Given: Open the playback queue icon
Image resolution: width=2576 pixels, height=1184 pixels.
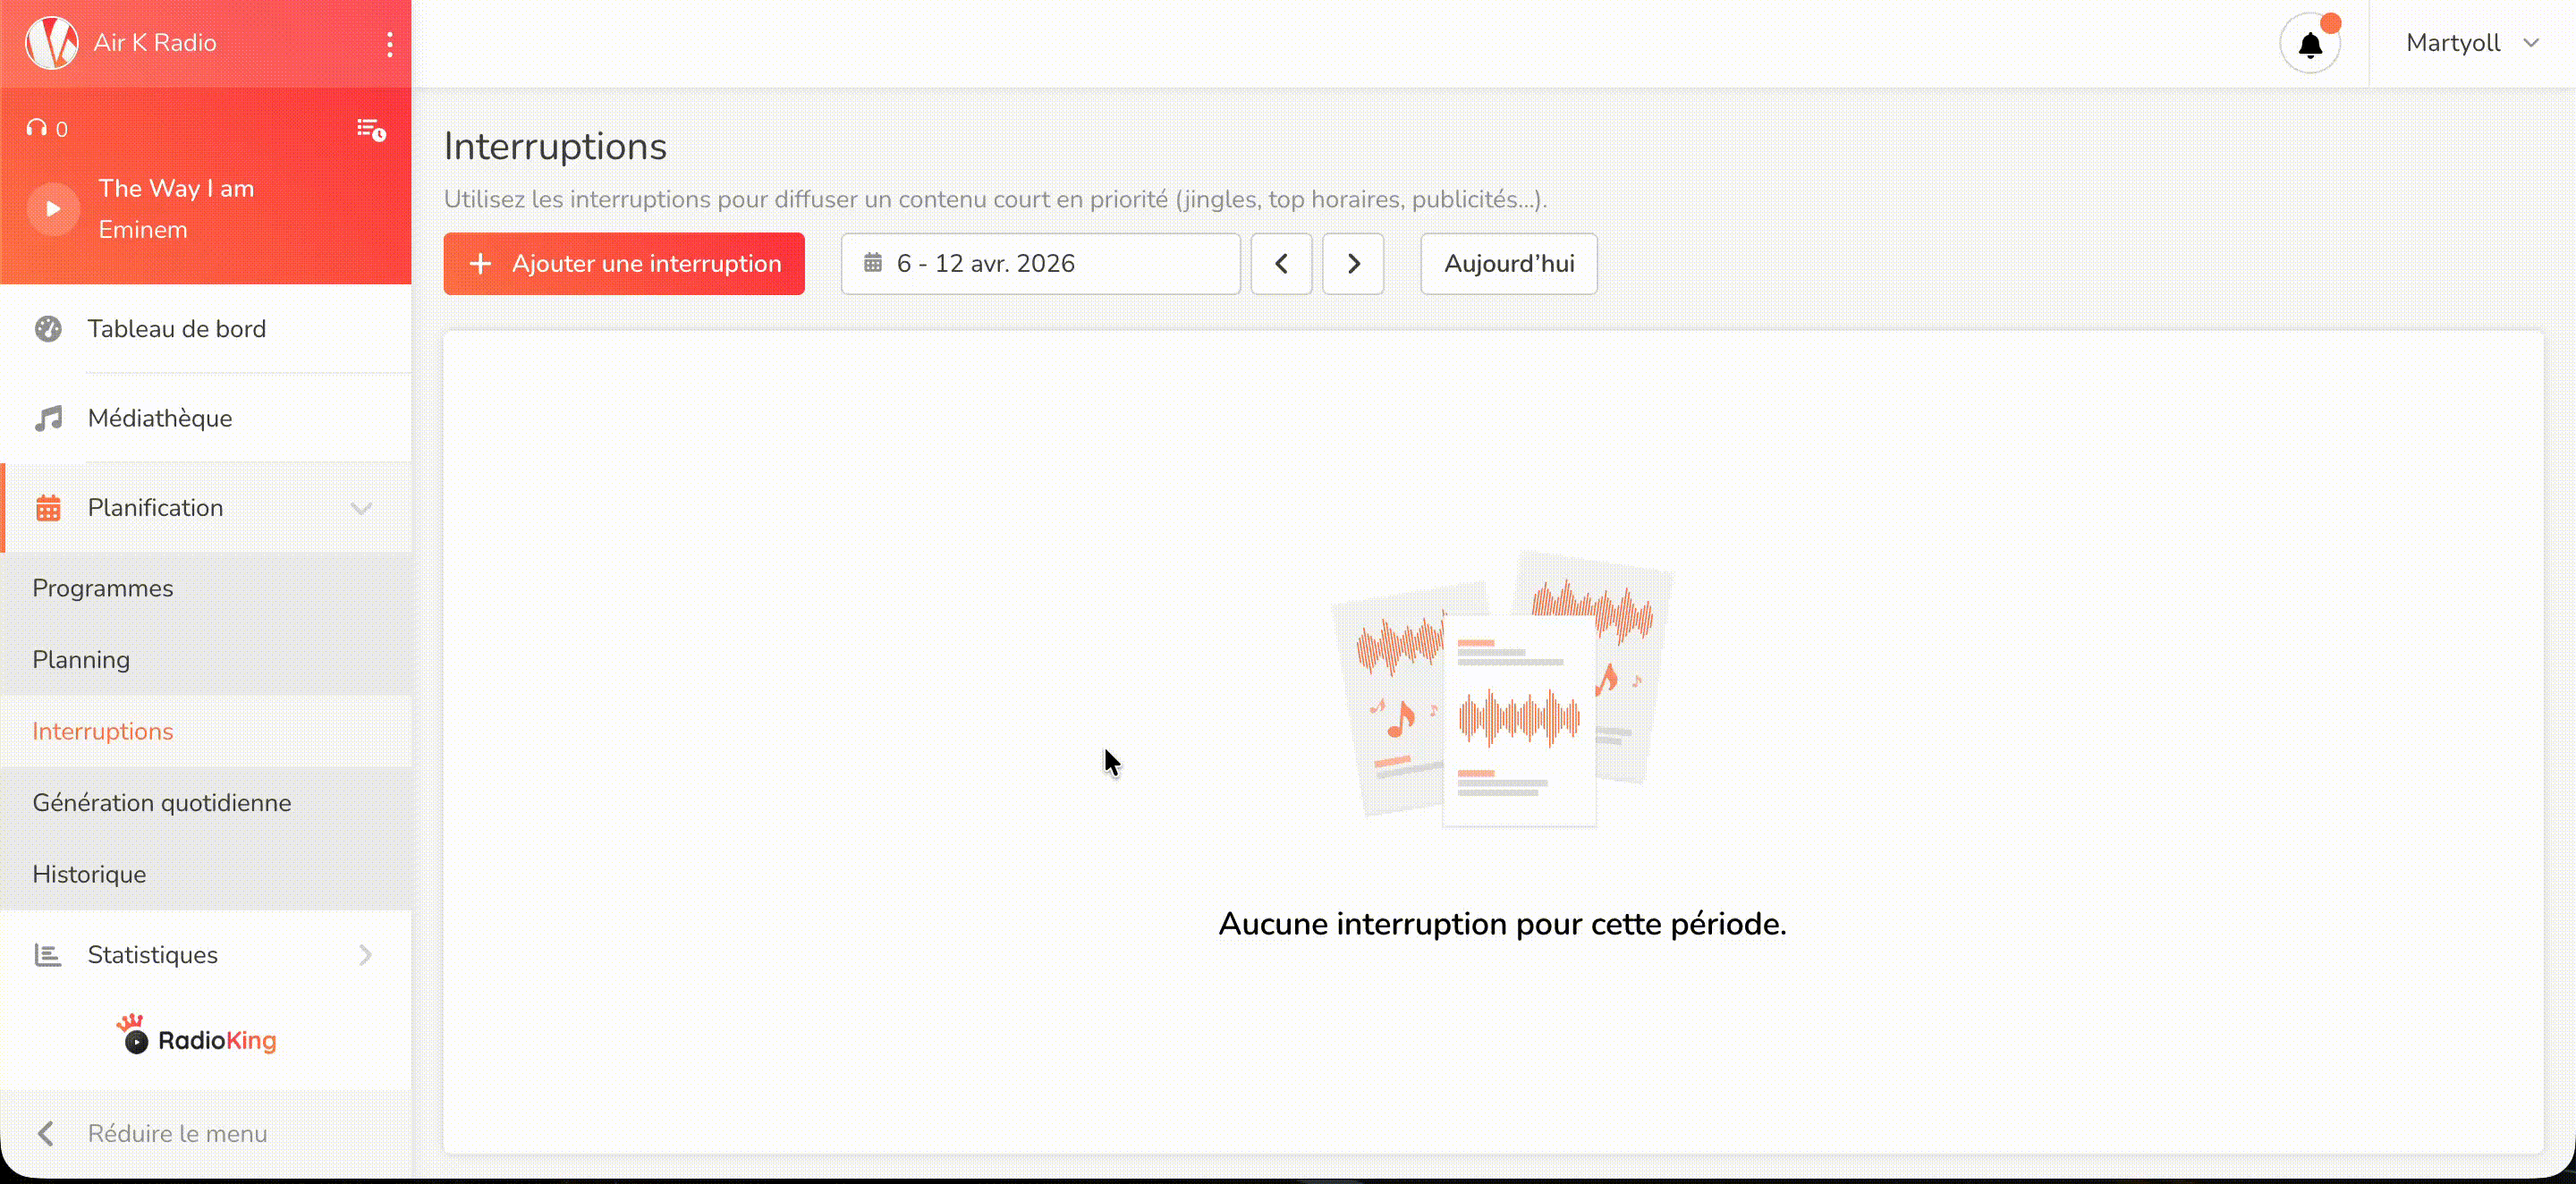Looking at the screenshot, I should coord(370,128).
